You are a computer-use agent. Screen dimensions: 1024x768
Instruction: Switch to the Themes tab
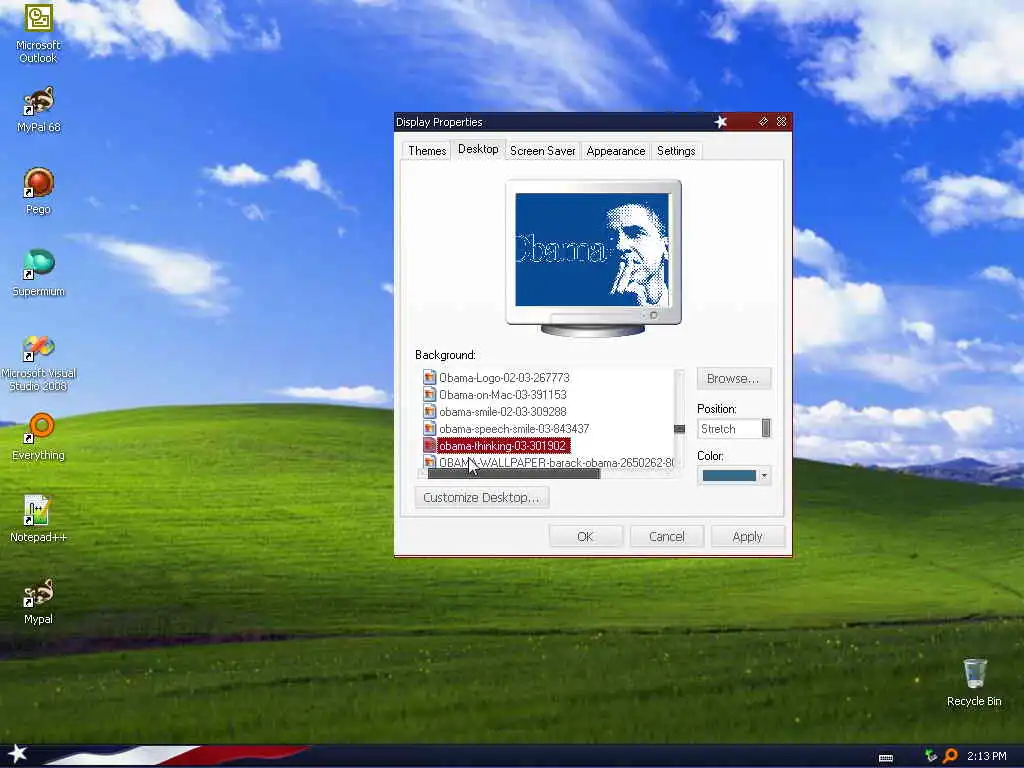point(427,151)
